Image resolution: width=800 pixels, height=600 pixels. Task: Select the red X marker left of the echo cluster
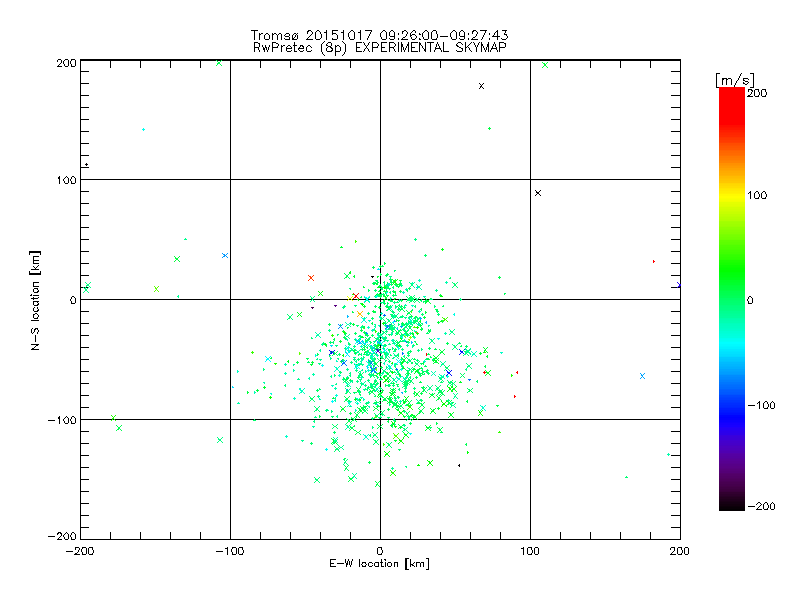coord(311,278)
